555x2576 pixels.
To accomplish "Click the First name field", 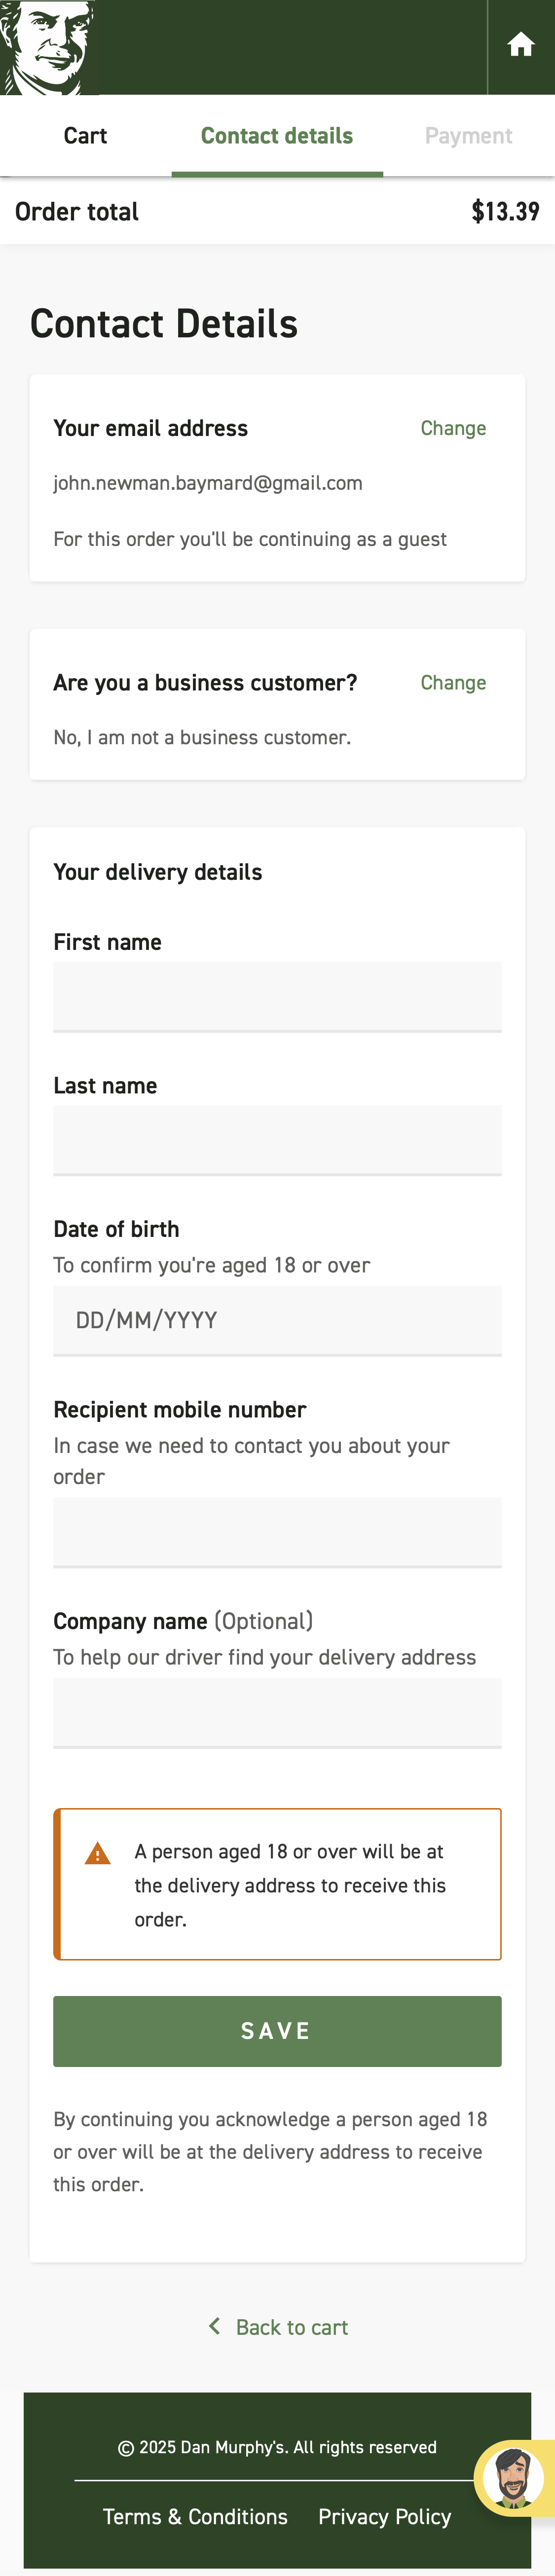I will click(x=277, y=996).
